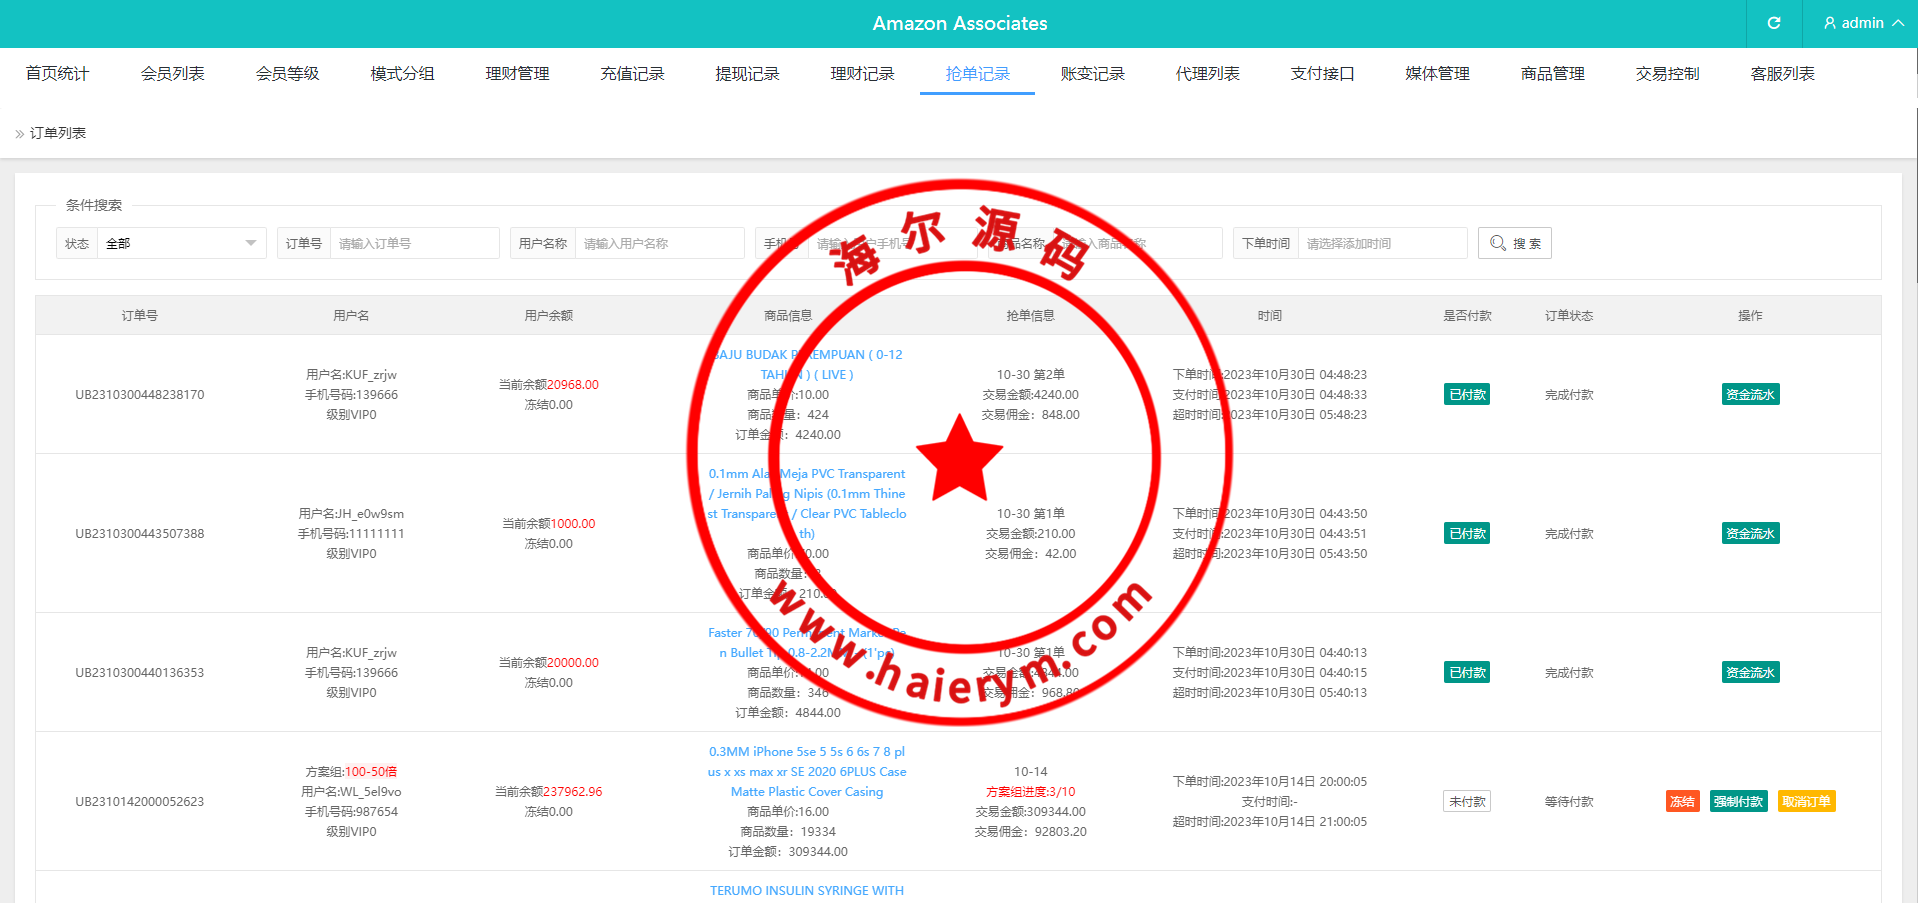Open TERUMO INSULIN SYRINGE product link
This screenshot has height=903, width=1918.
tap(806, 890)
